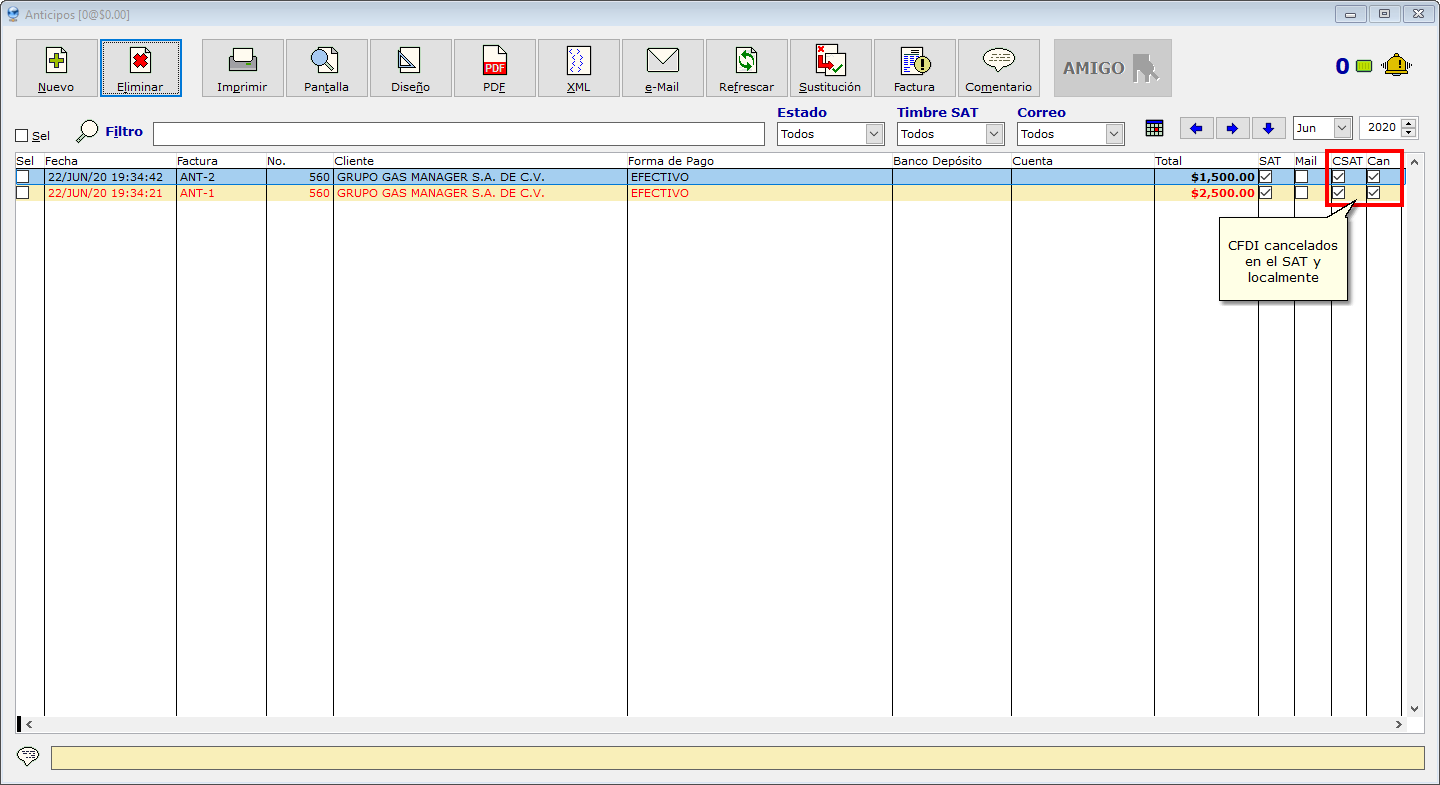Toggle the Sel select-all checkbox
Viewport: 1440px width, 785px height.
coord(22,136)
